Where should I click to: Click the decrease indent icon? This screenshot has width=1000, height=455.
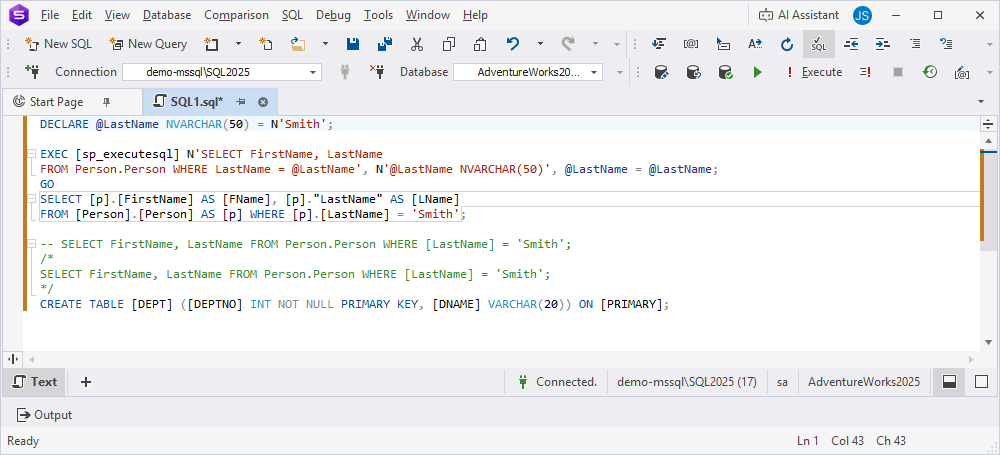[851, 44]
